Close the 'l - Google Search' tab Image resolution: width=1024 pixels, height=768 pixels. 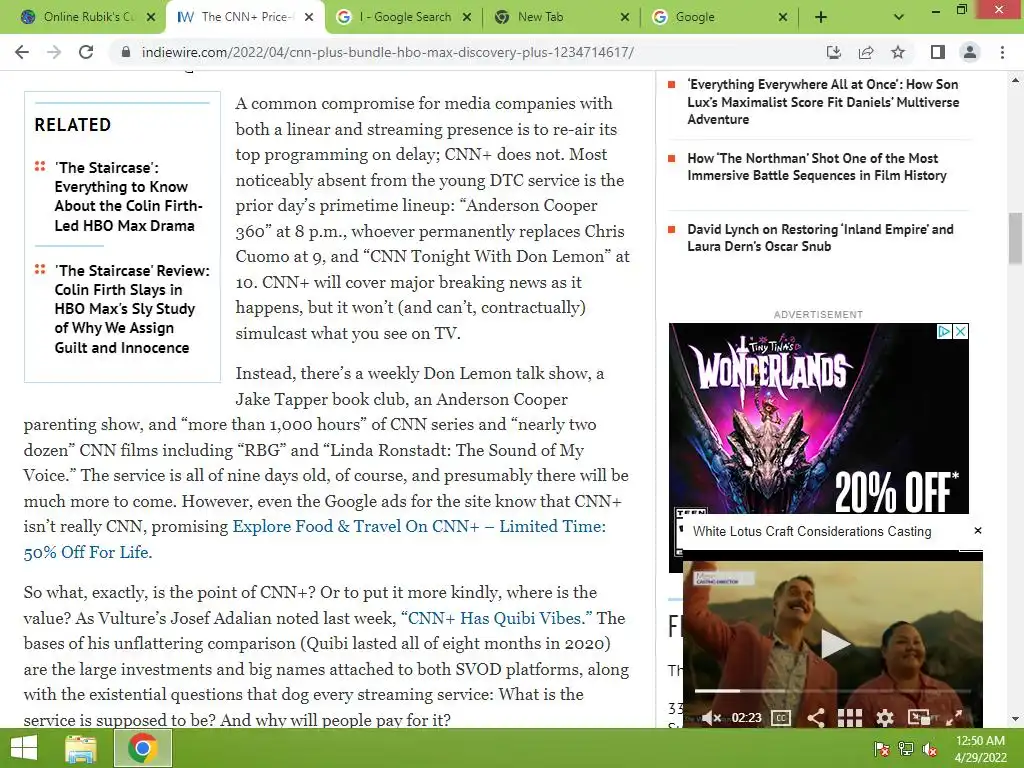click(467, 17)
